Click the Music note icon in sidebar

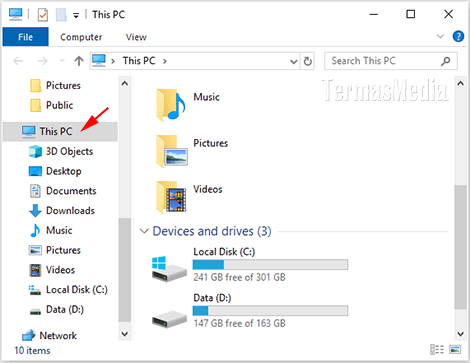click(35, 230)
